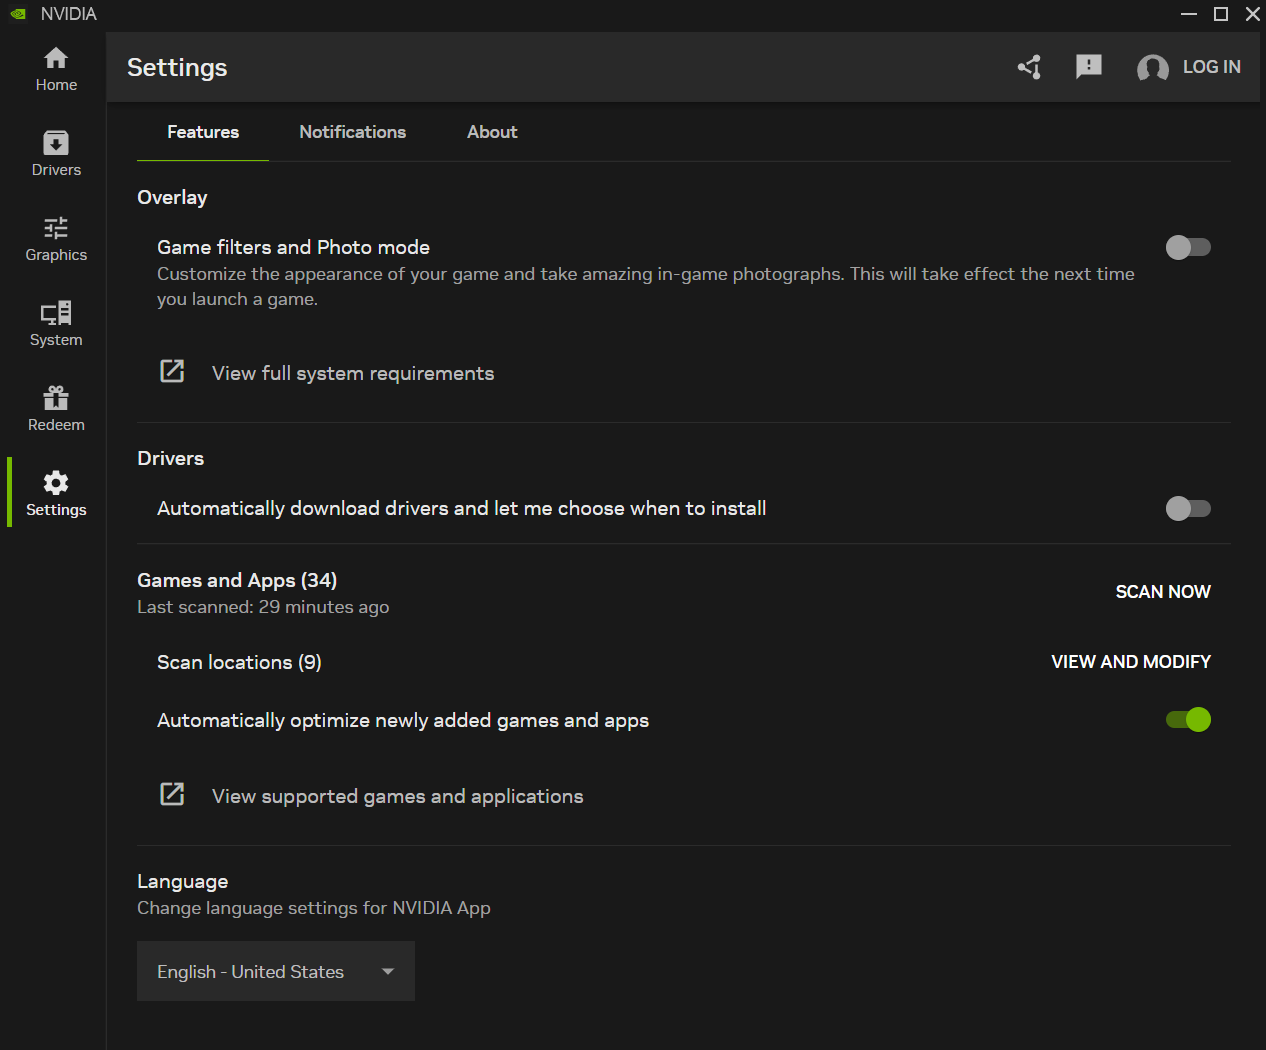Switch to the About tab

(x=492, y=132)
